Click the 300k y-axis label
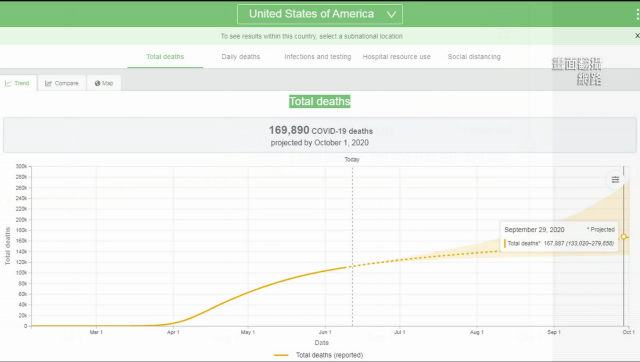Viewport: 640px width, 362px height. (21, 167)
